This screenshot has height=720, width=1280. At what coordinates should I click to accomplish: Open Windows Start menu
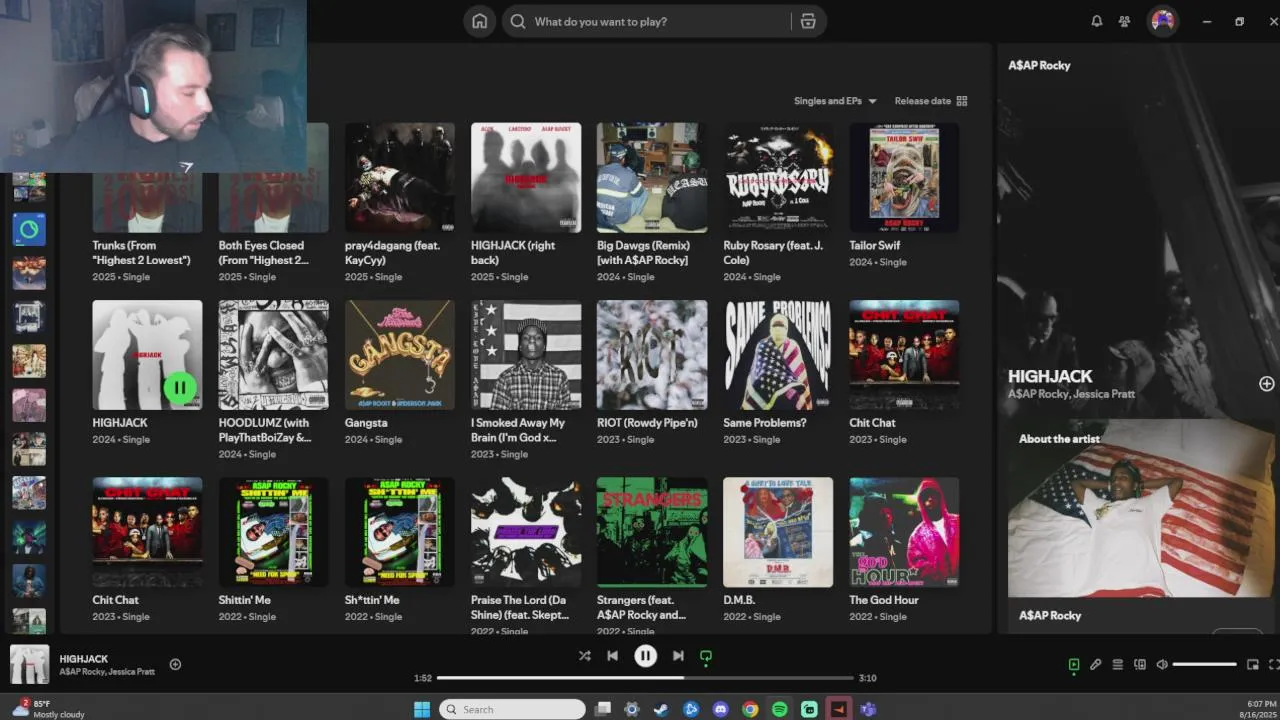tap(422, 709)
